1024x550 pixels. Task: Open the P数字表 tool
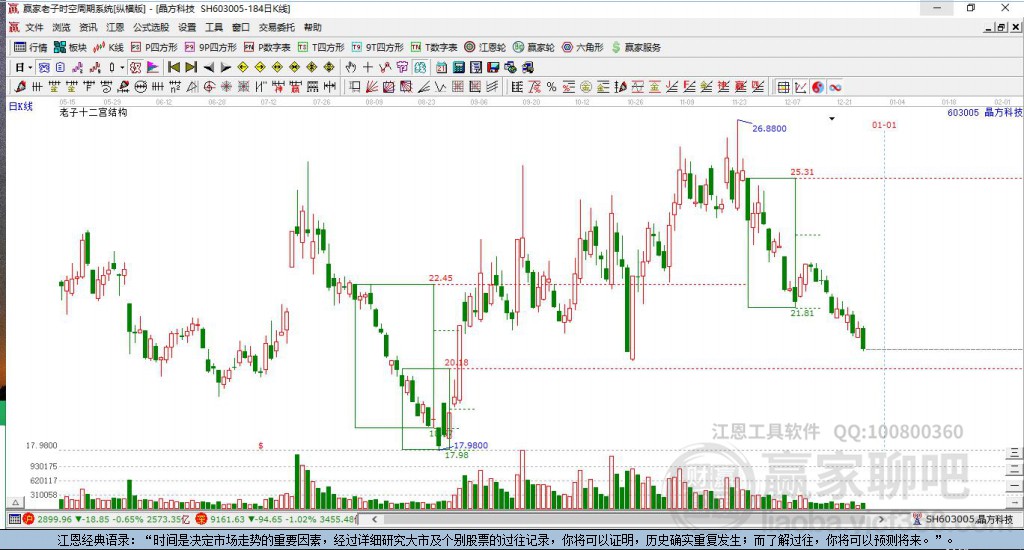pyautogui.click(x=267, y=47)
